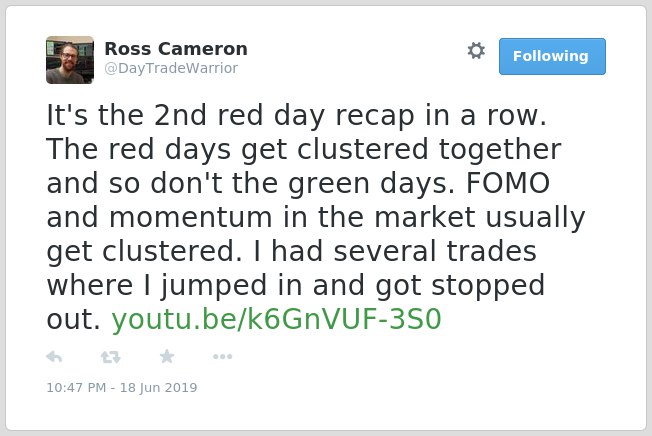Favorite the tweet with the star icon
The width and height of the screenshot is (652, 436).
167,356
